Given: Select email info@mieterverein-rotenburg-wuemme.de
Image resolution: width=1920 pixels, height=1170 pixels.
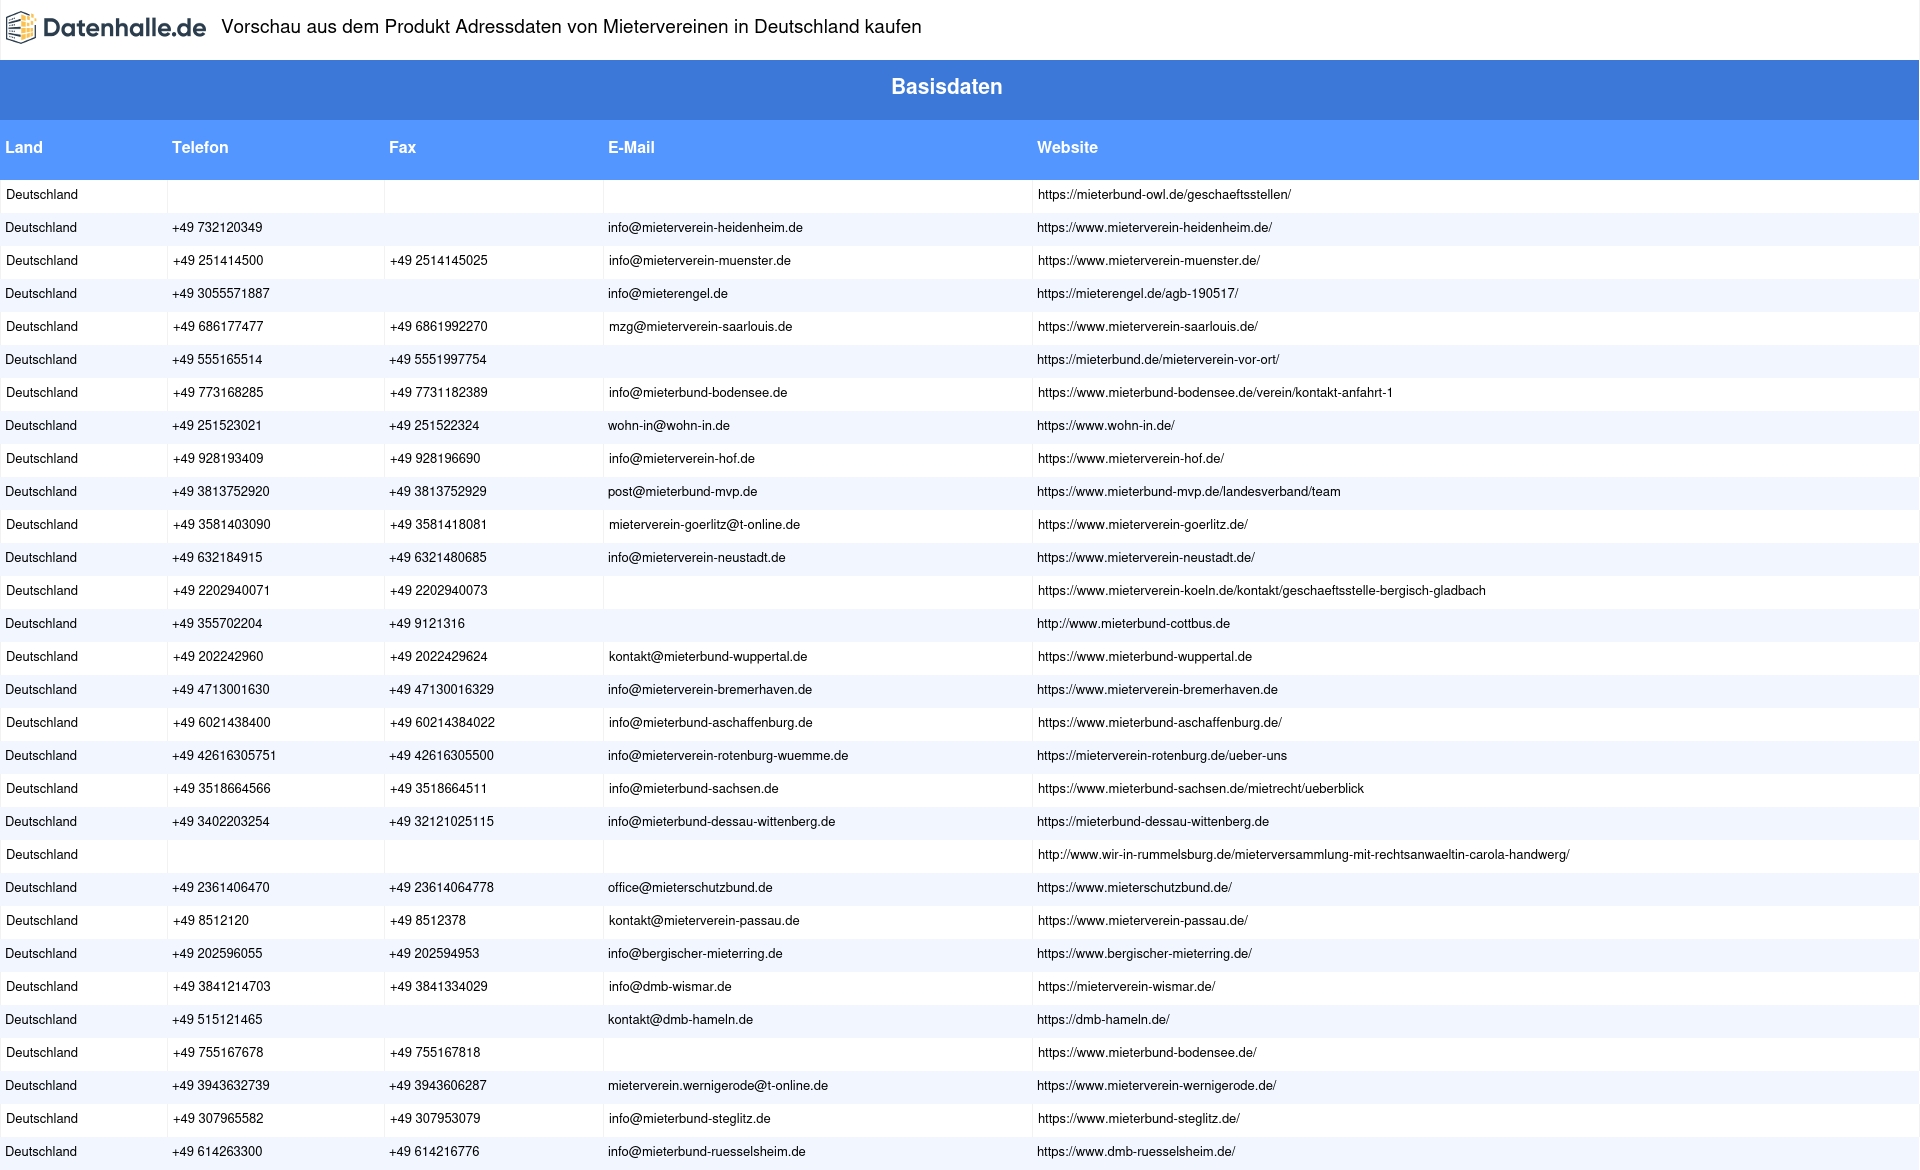Looking at the screenshot, I should coord(728,756).
